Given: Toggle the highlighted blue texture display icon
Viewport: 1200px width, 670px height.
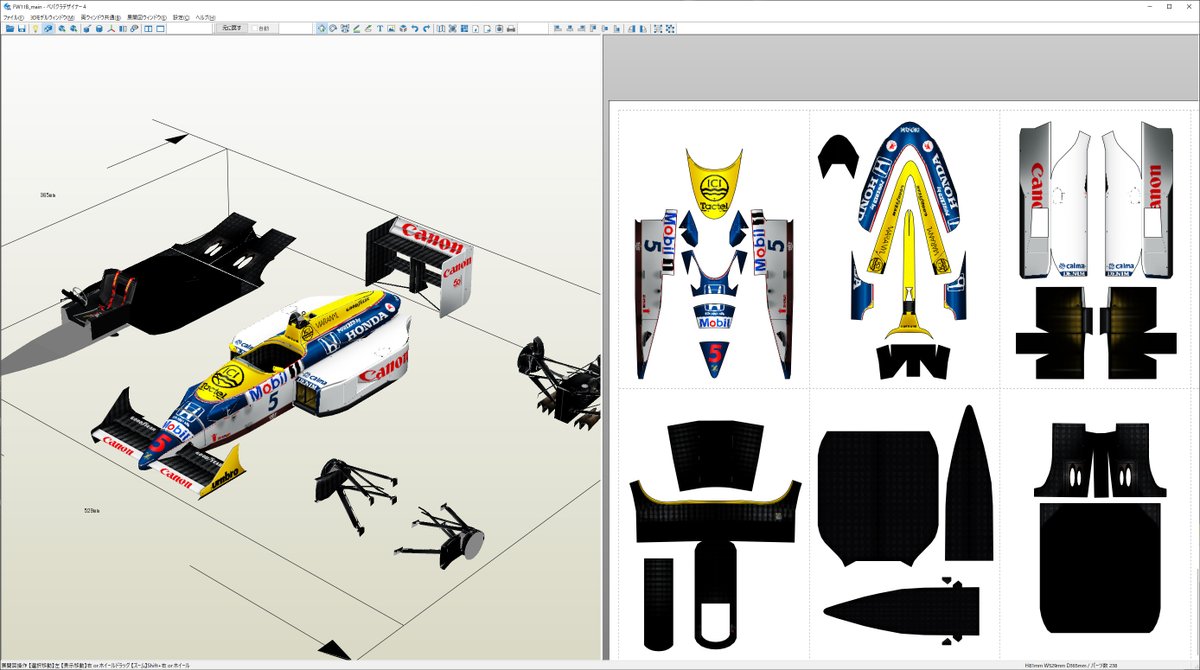Looking at the screenshot, I should click(48, 29).
